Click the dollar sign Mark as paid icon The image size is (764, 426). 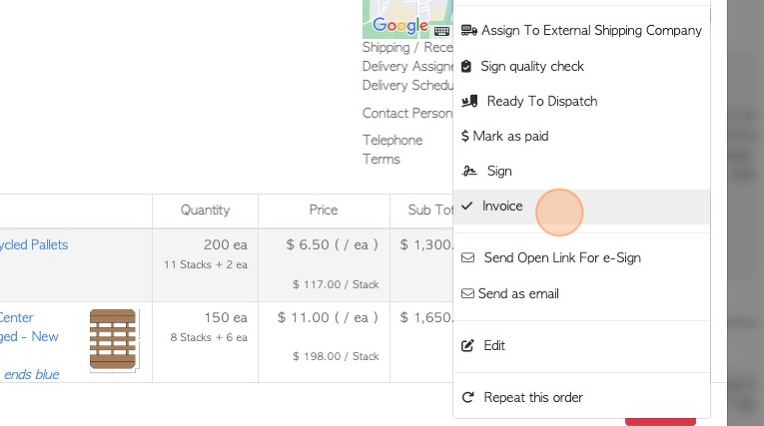tap(465, 136)
